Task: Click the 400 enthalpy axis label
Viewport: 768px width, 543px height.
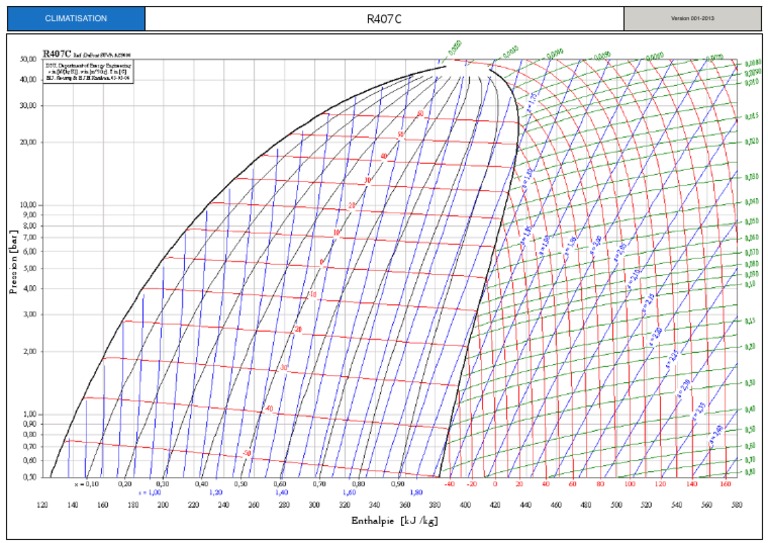Action: pyautogui.click(x=465, y=504)
